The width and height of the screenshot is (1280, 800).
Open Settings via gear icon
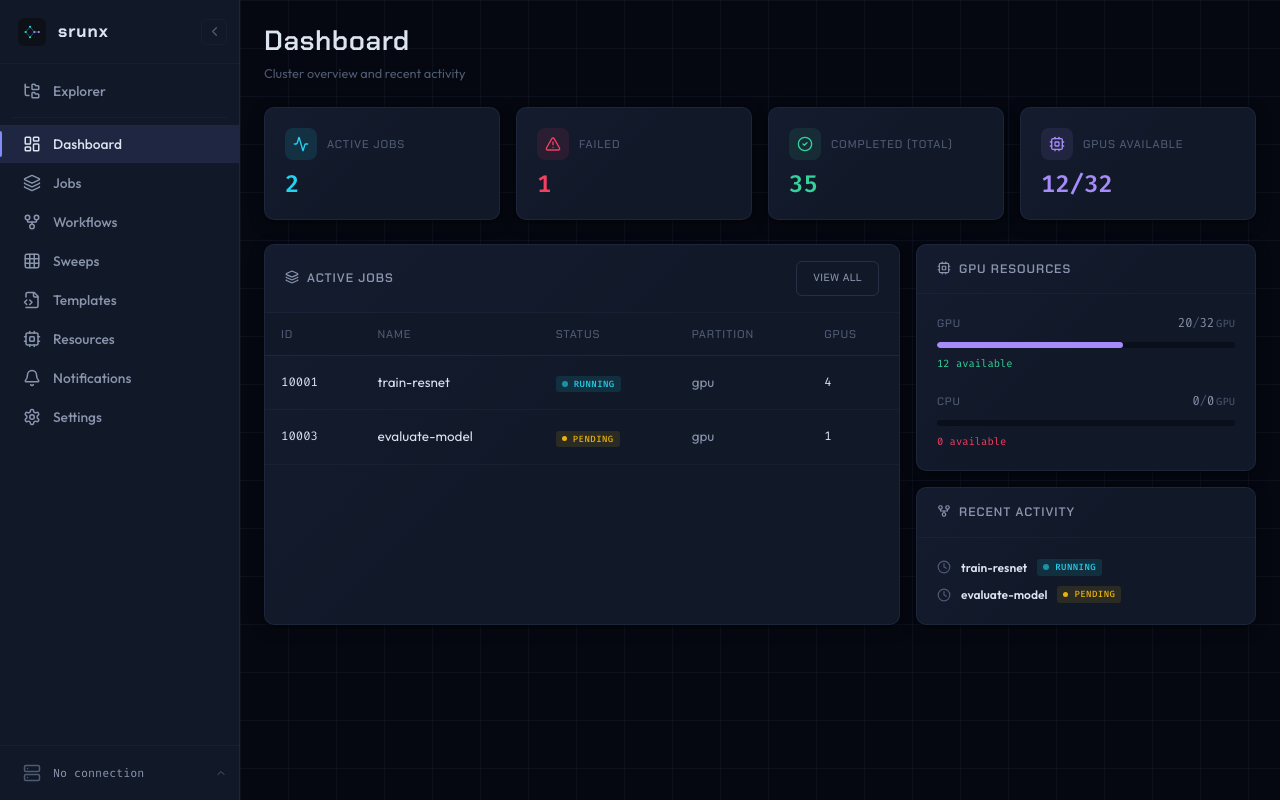pyautogui.click(x=32, y=417)
